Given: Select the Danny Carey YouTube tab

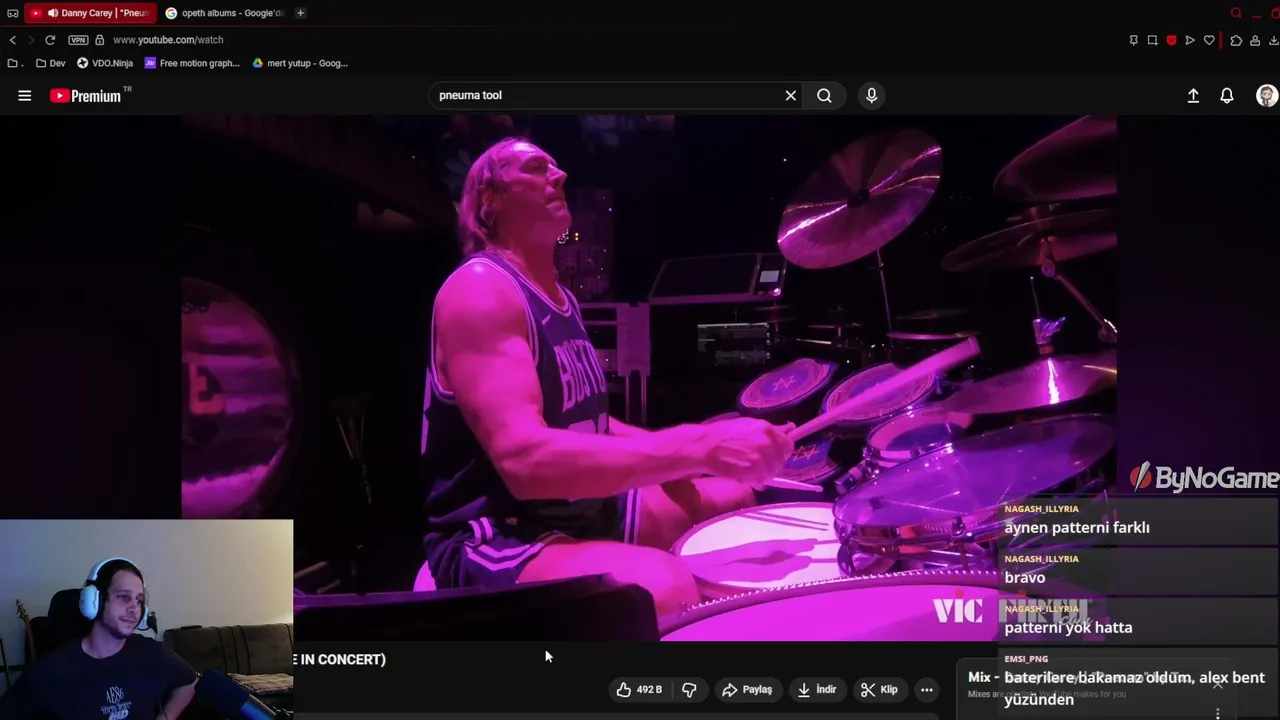Looking at the screenshot, I should click(x=91, y=13).
